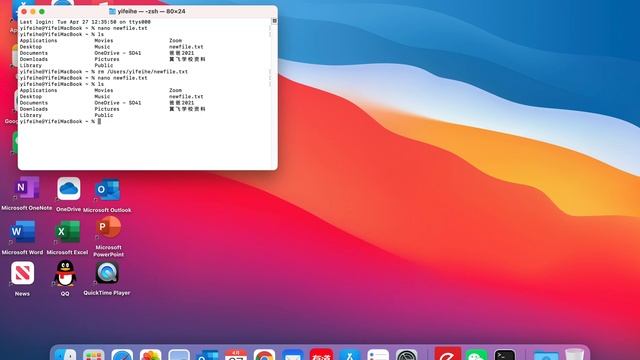Open the Trash in the Dock
Image resolution: width=640 pixels, height=360 pixels.
(574, 354)
